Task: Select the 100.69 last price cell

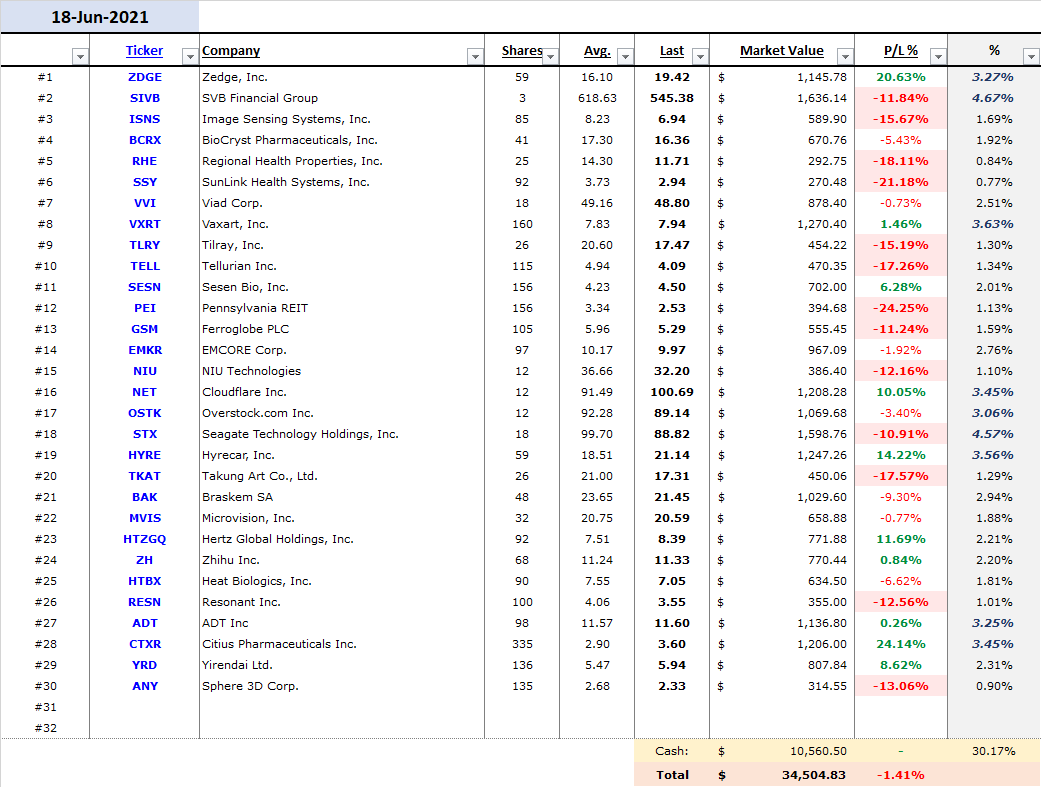Action: (x=672, y=393)
